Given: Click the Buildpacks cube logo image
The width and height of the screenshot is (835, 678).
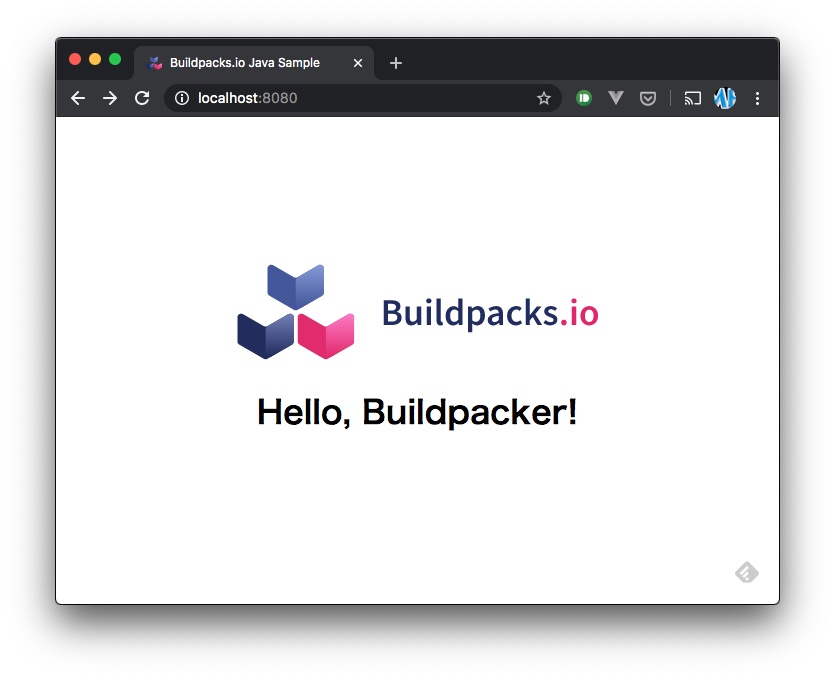Looking at the screenshot, I should tap(296, 312).
